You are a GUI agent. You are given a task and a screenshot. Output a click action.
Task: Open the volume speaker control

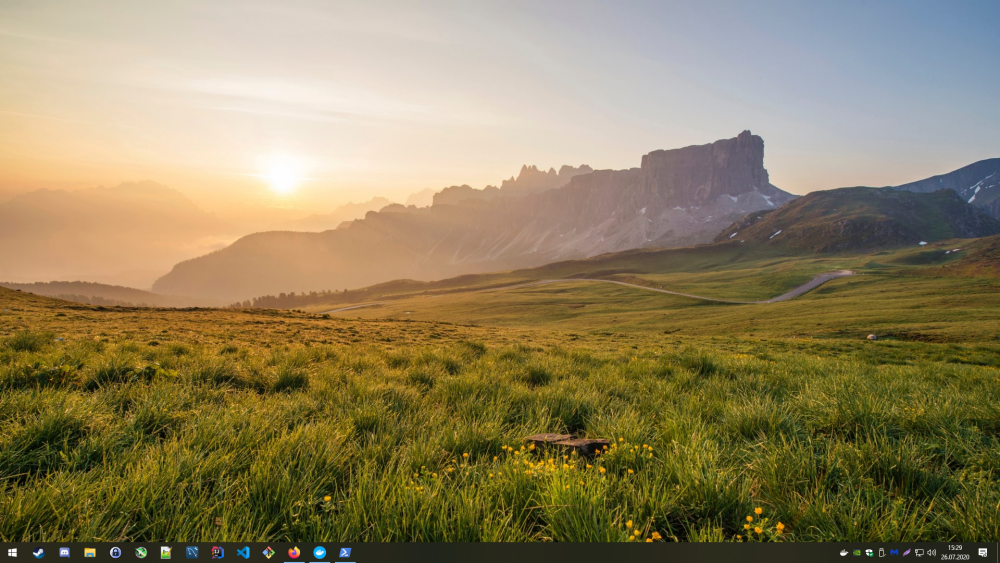[x=931, y=552]
